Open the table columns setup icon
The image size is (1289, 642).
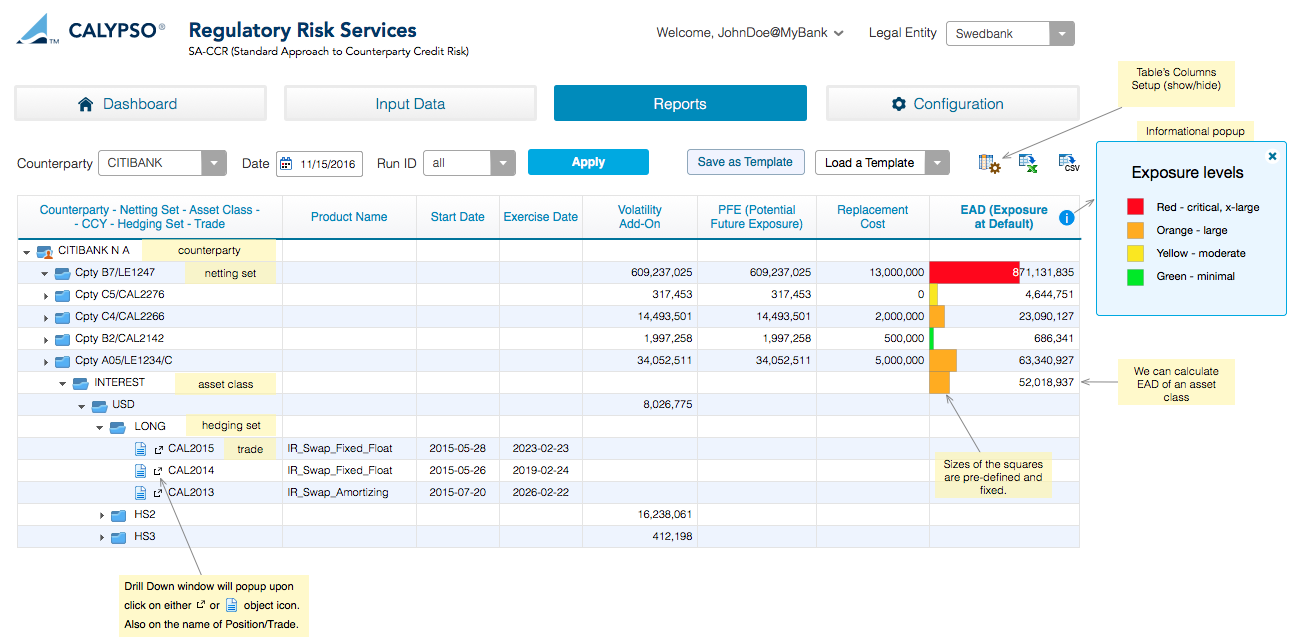coord(989,163)
